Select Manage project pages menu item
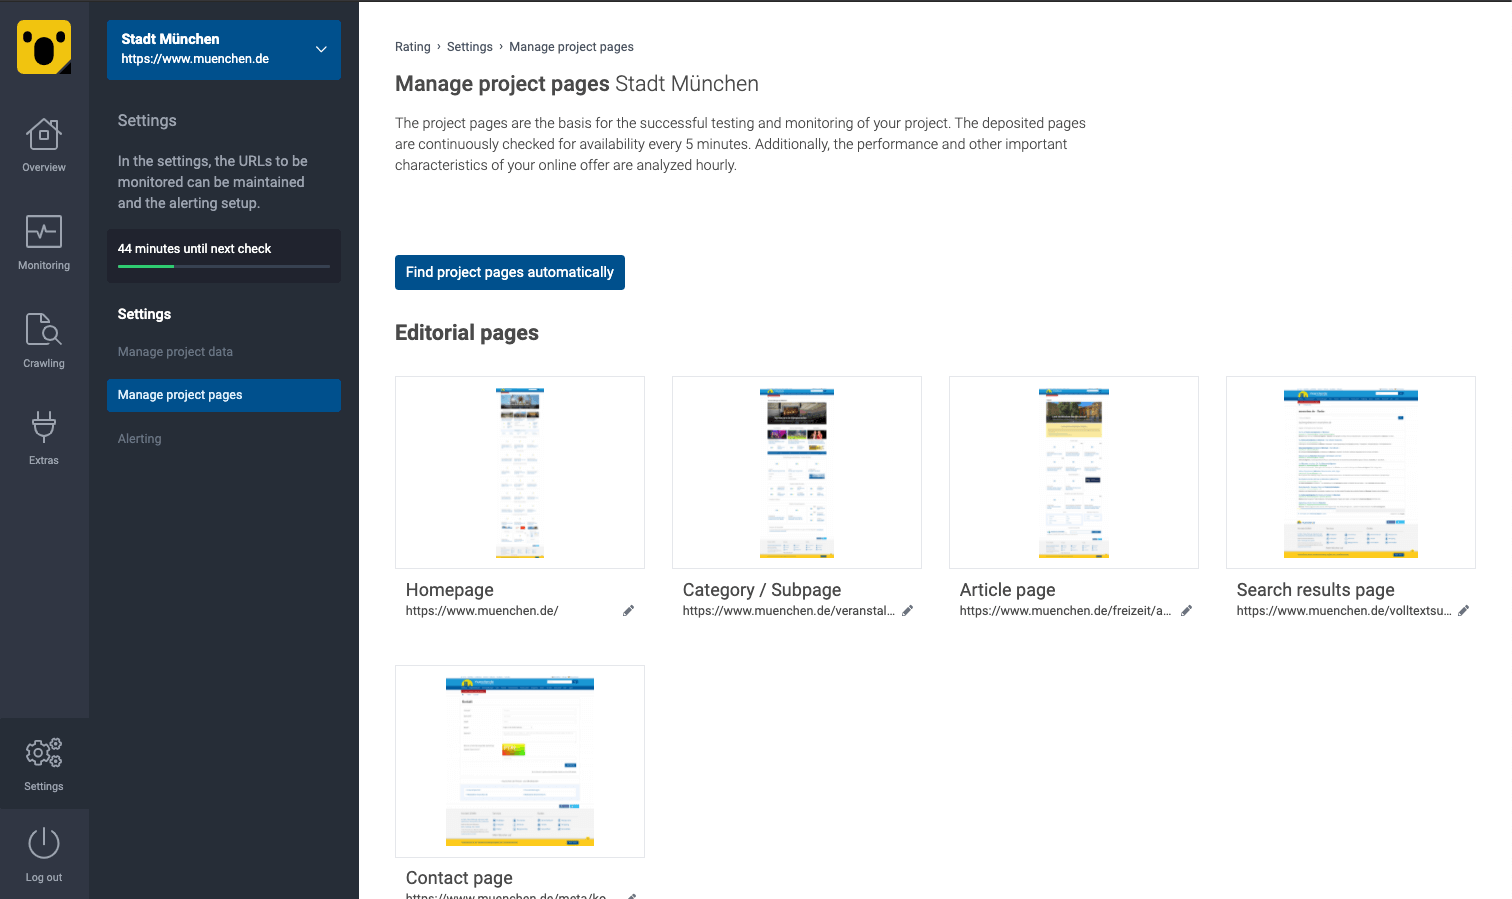Screen dimensions: 1512x899 [224, 395]
